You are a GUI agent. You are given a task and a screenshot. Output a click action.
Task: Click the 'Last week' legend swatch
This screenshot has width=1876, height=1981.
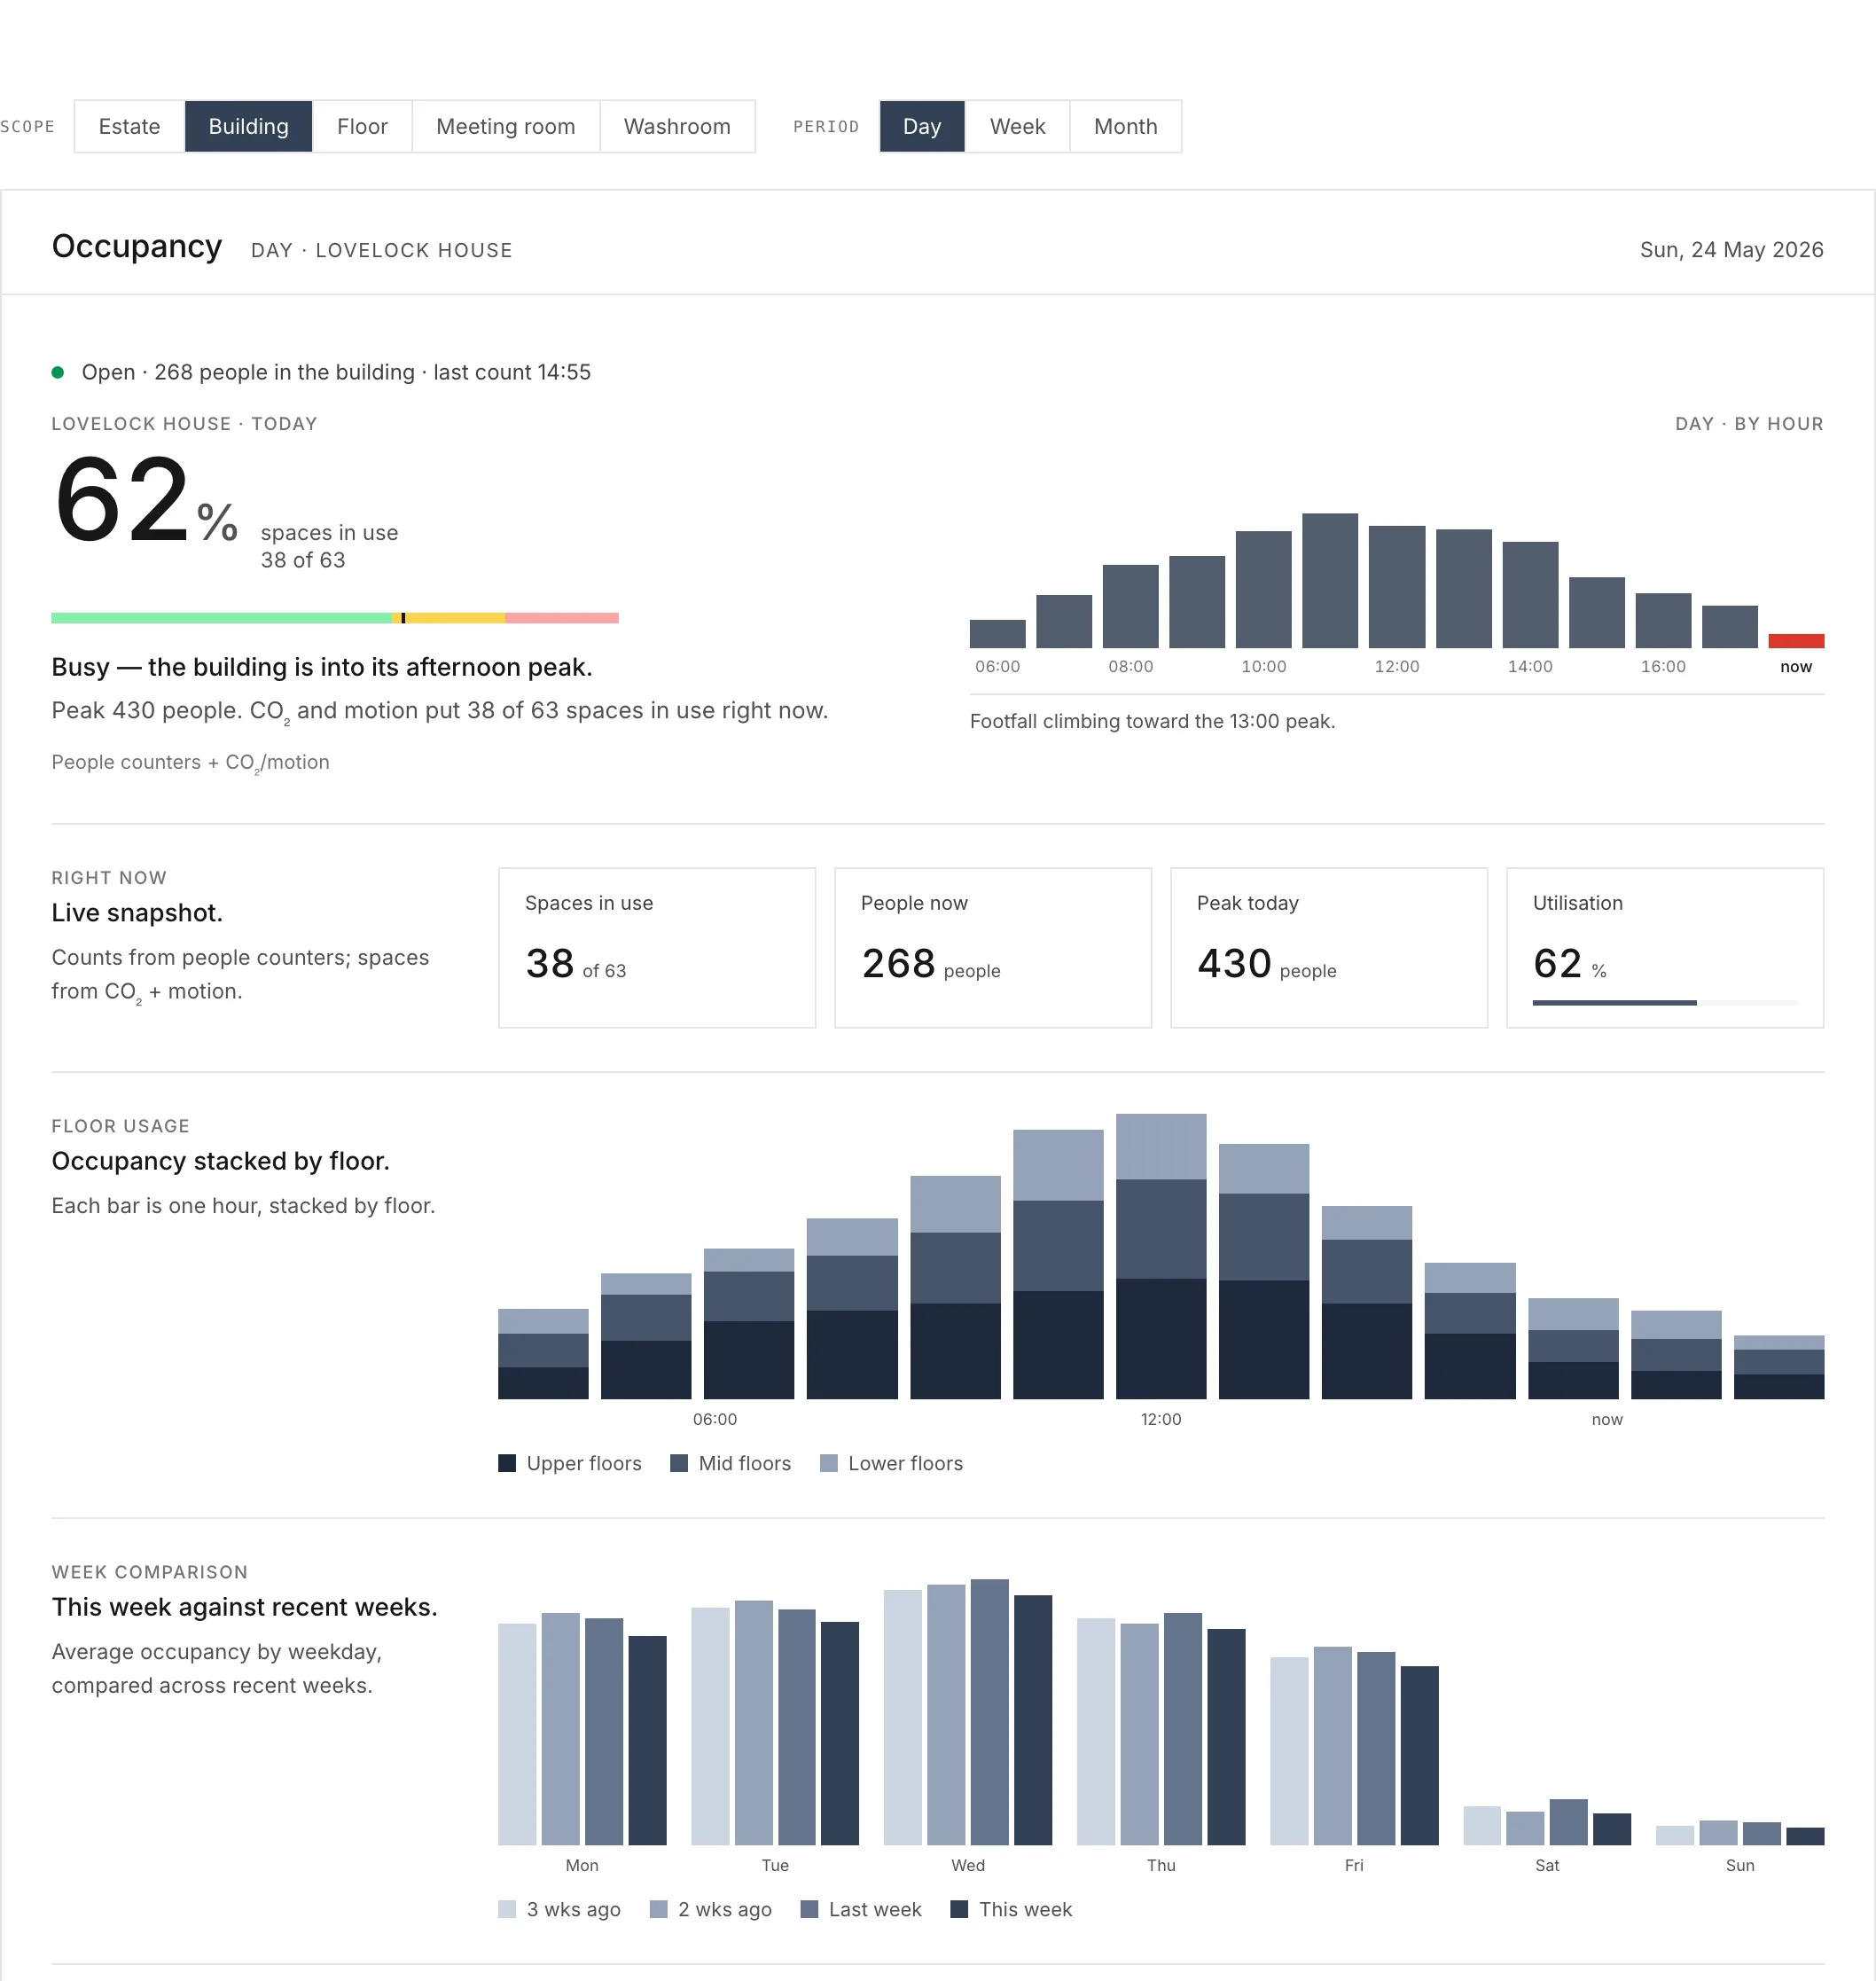click(x=810, y=1909)
